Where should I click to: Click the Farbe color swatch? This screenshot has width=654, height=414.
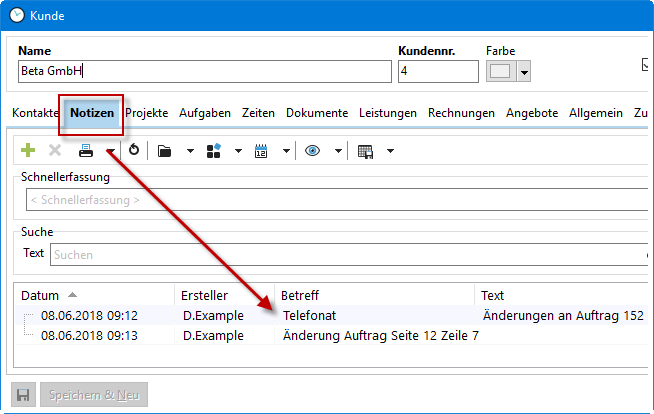click(x=500, y=72)
